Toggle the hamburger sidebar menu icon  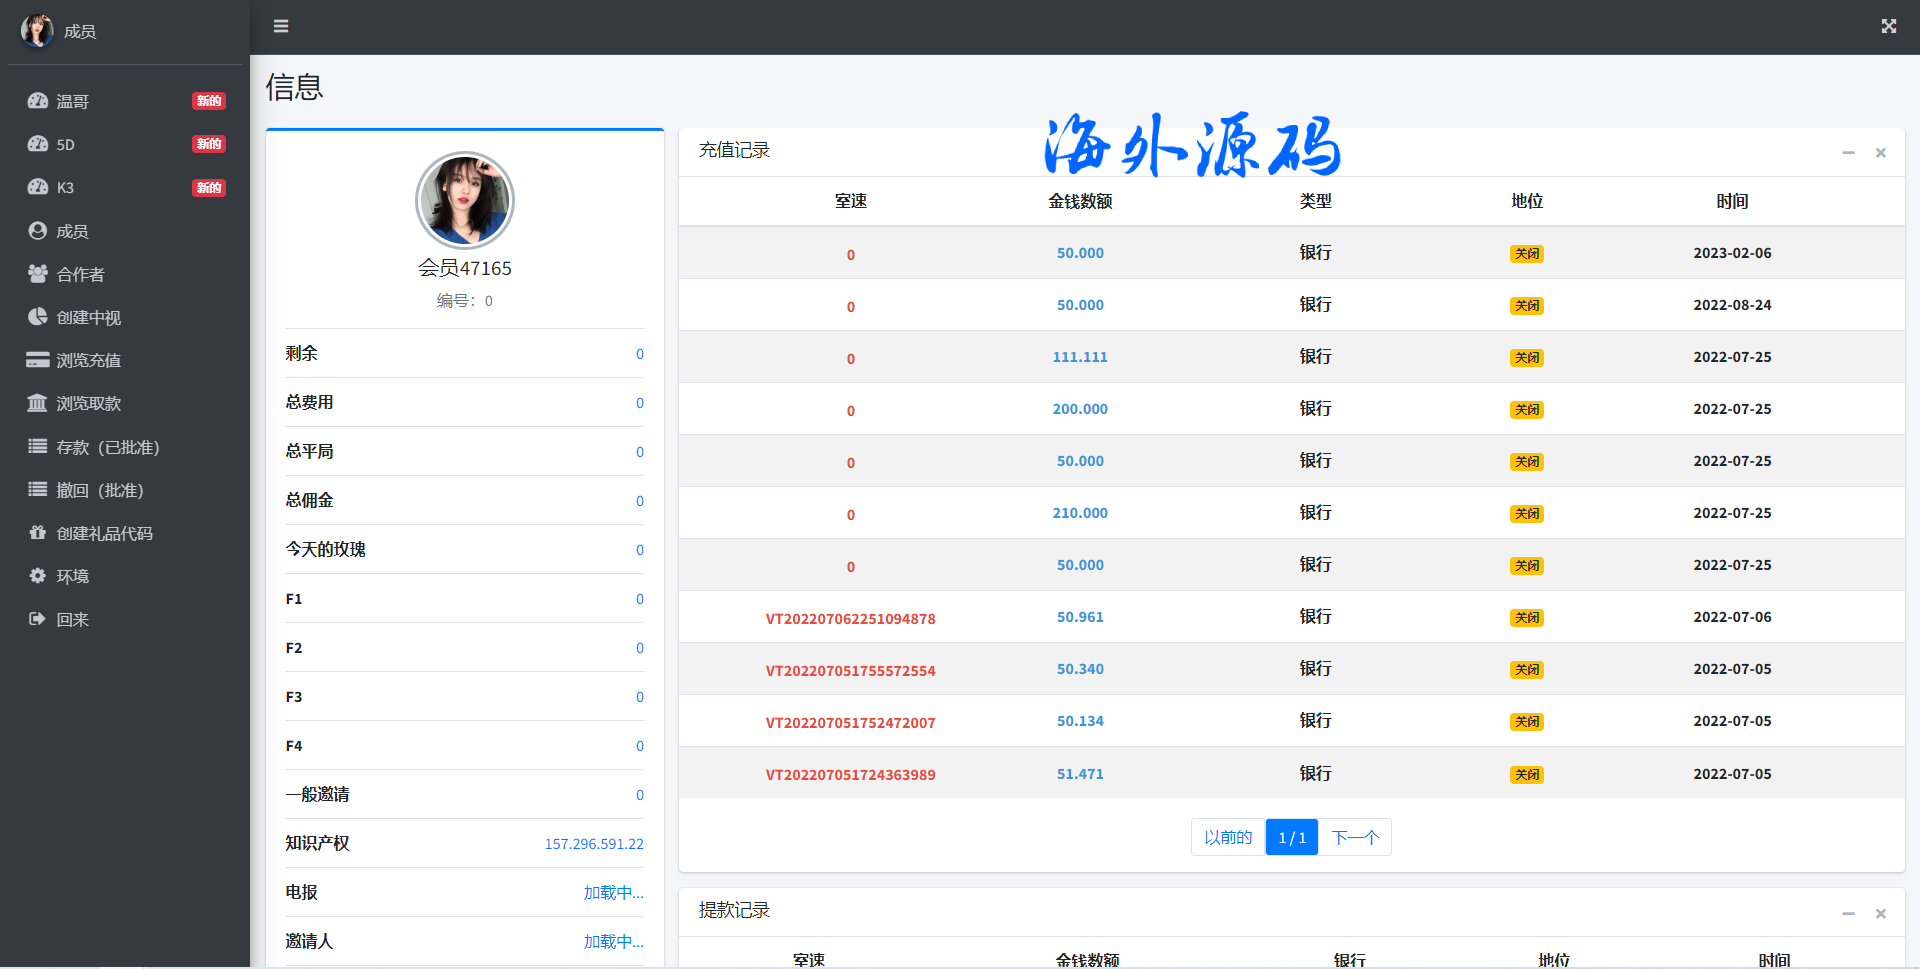pos(281,26)
